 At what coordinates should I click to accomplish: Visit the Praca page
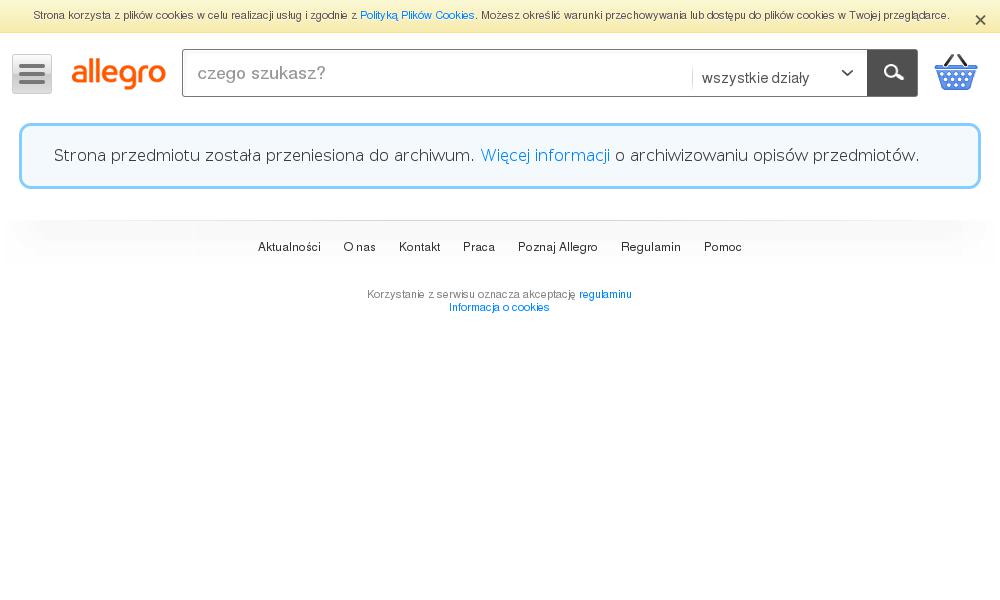click(479, 247)
